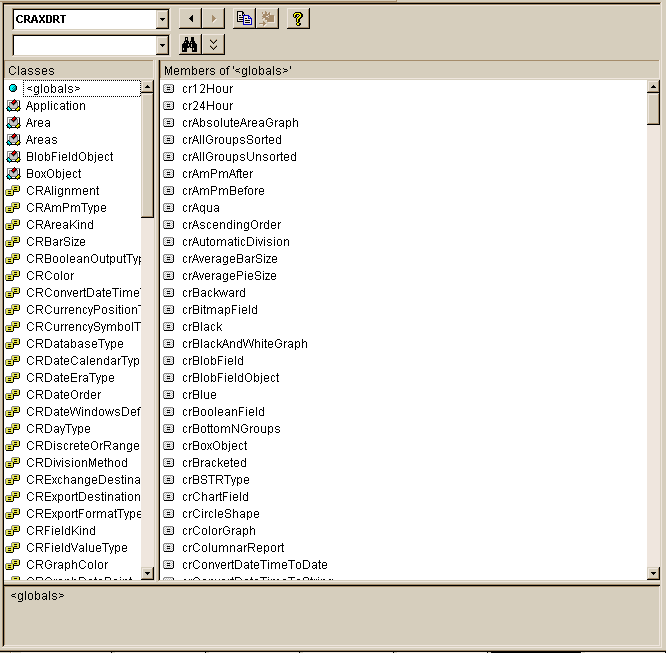The height and width of the screenshot is (653, 666).
Task: Open the search text dropdown arrow
Action: click(162, 45)
